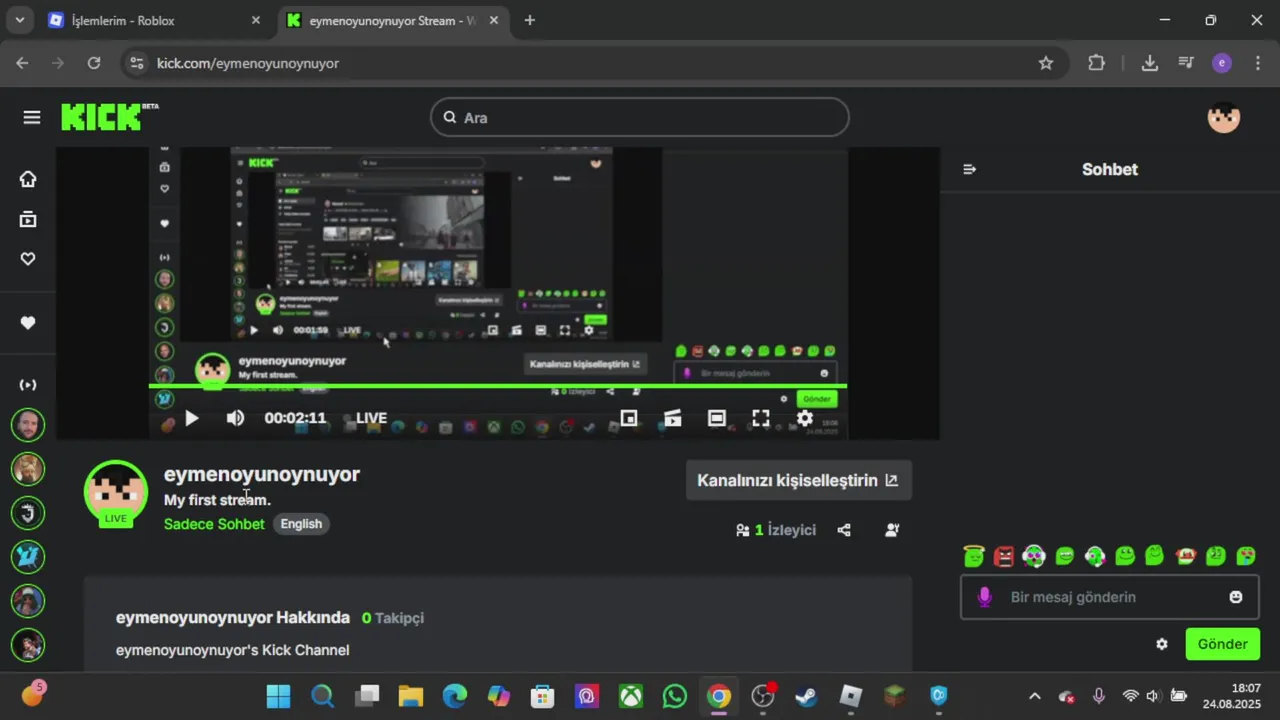The height and width of the screenshot is (720, 1280).
Task: Insert the first headphones emote with pink eyes
Action: tap(1034, 556)
